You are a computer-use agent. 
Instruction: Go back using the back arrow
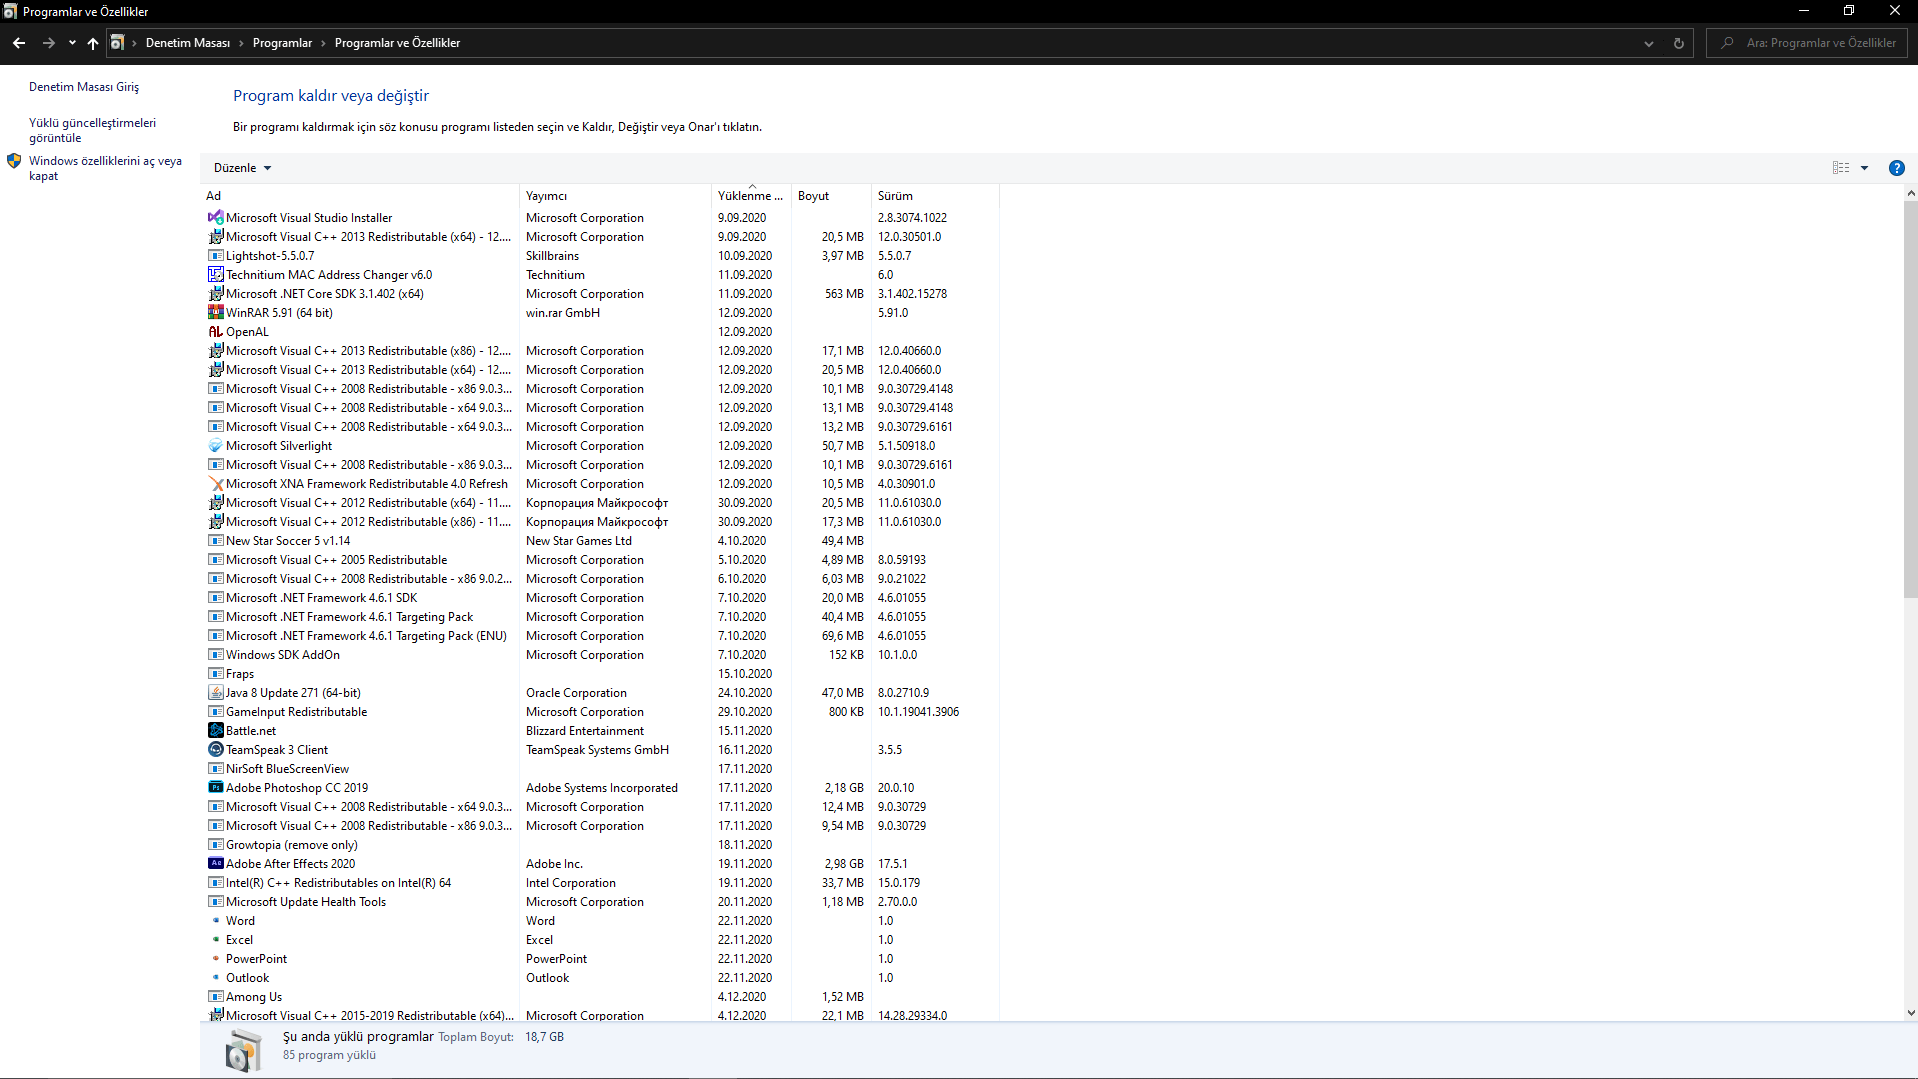(x=19, y=43)
